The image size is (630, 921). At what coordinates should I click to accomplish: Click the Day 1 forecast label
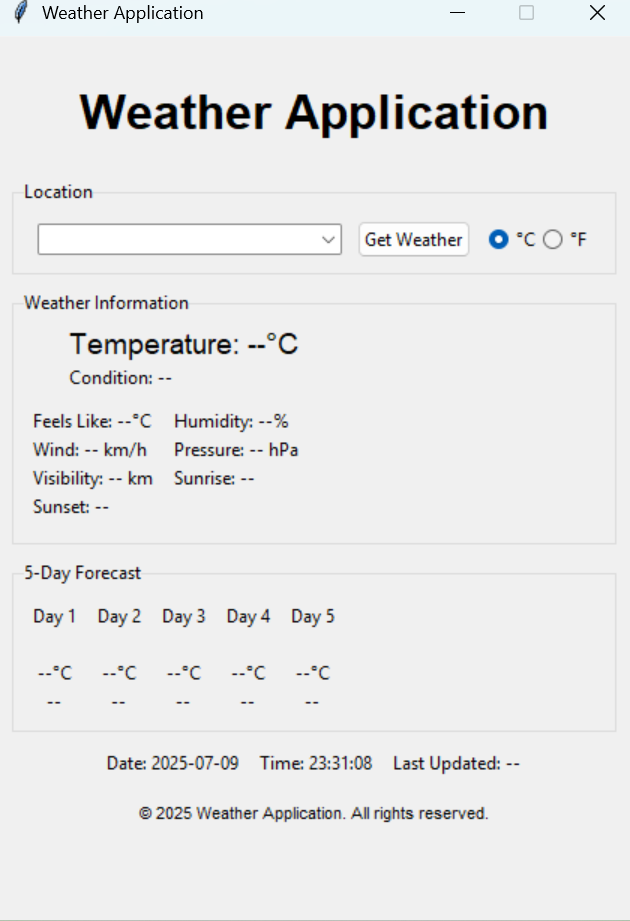point(55,617)
